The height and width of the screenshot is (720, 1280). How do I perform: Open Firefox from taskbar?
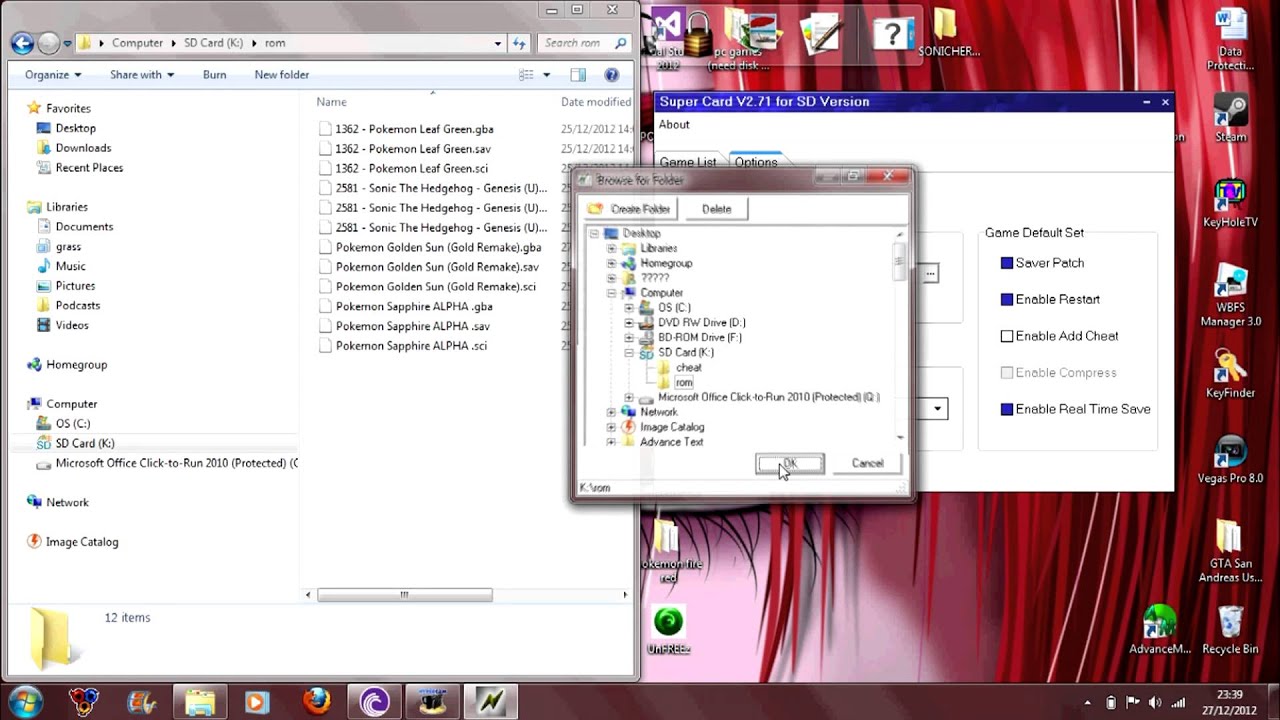tap(316, 701)
